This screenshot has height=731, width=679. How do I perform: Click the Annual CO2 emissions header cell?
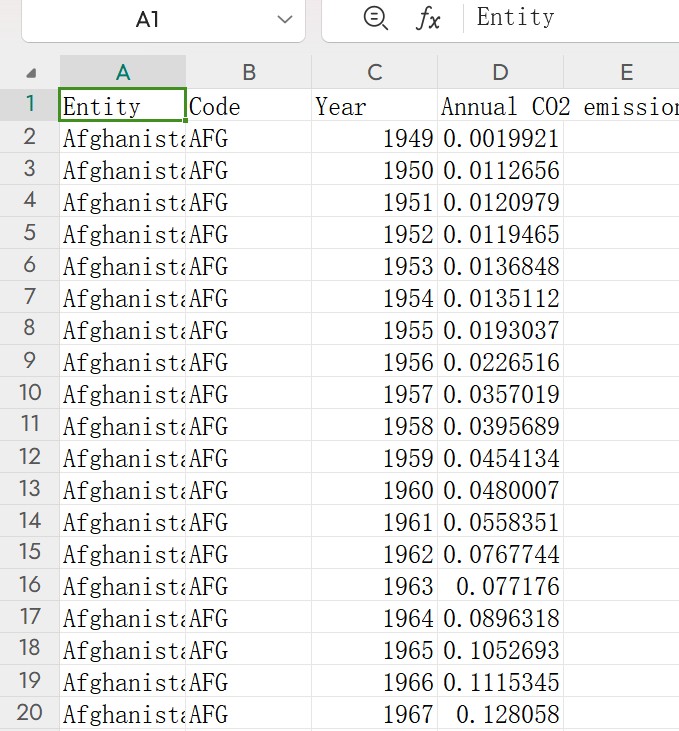tap(500, 106)
